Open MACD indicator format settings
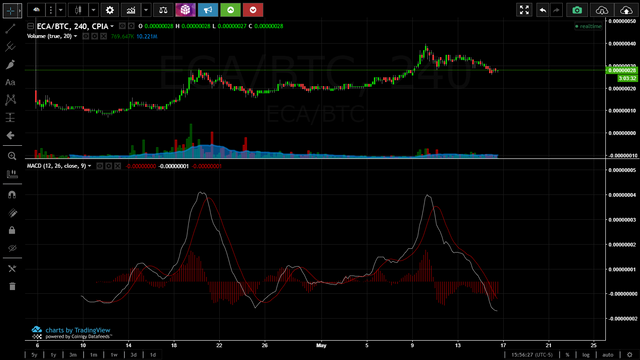 [x=109, y=166]
